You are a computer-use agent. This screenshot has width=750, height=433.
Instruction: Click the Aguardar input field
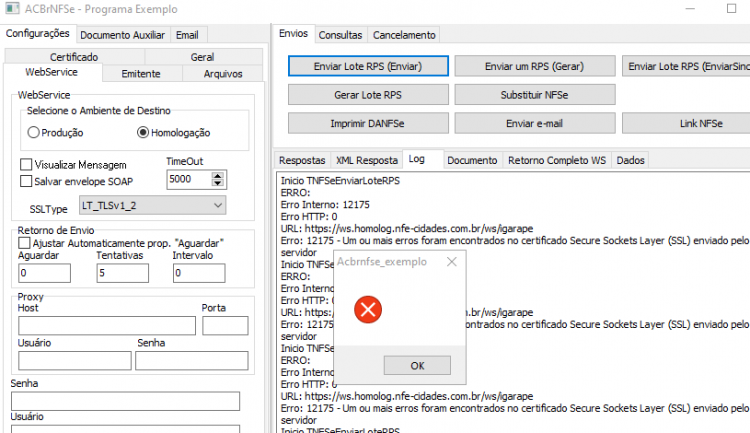click(44, 273)
